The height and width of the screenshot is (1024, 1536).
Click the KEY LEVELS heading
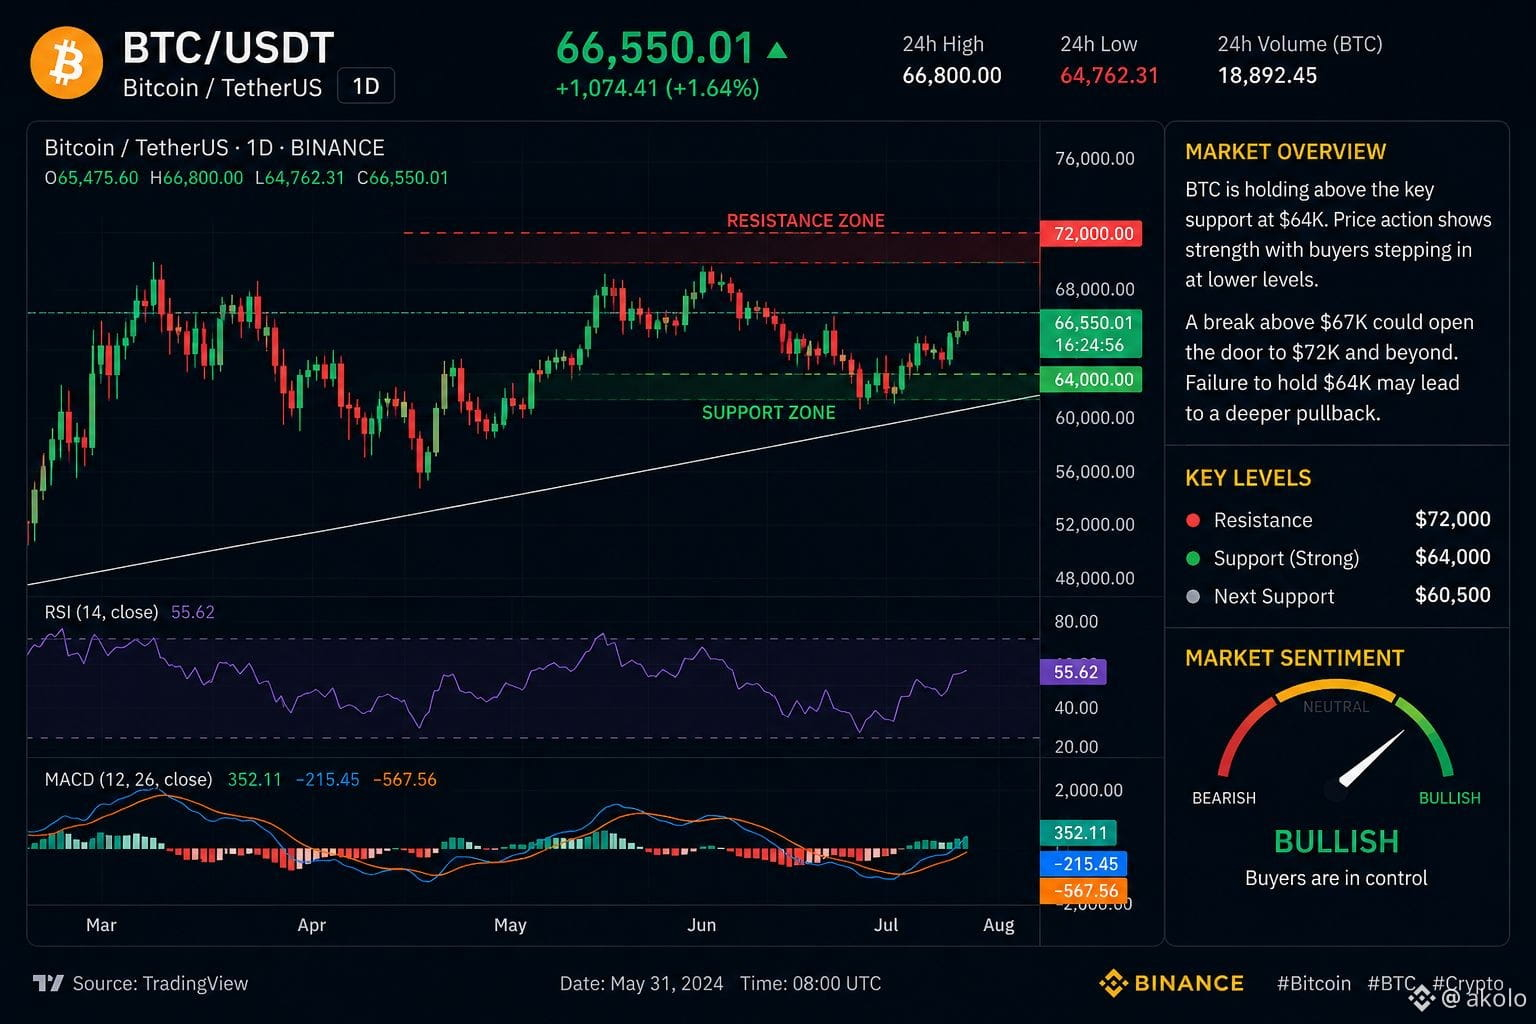coord(1248,478)
